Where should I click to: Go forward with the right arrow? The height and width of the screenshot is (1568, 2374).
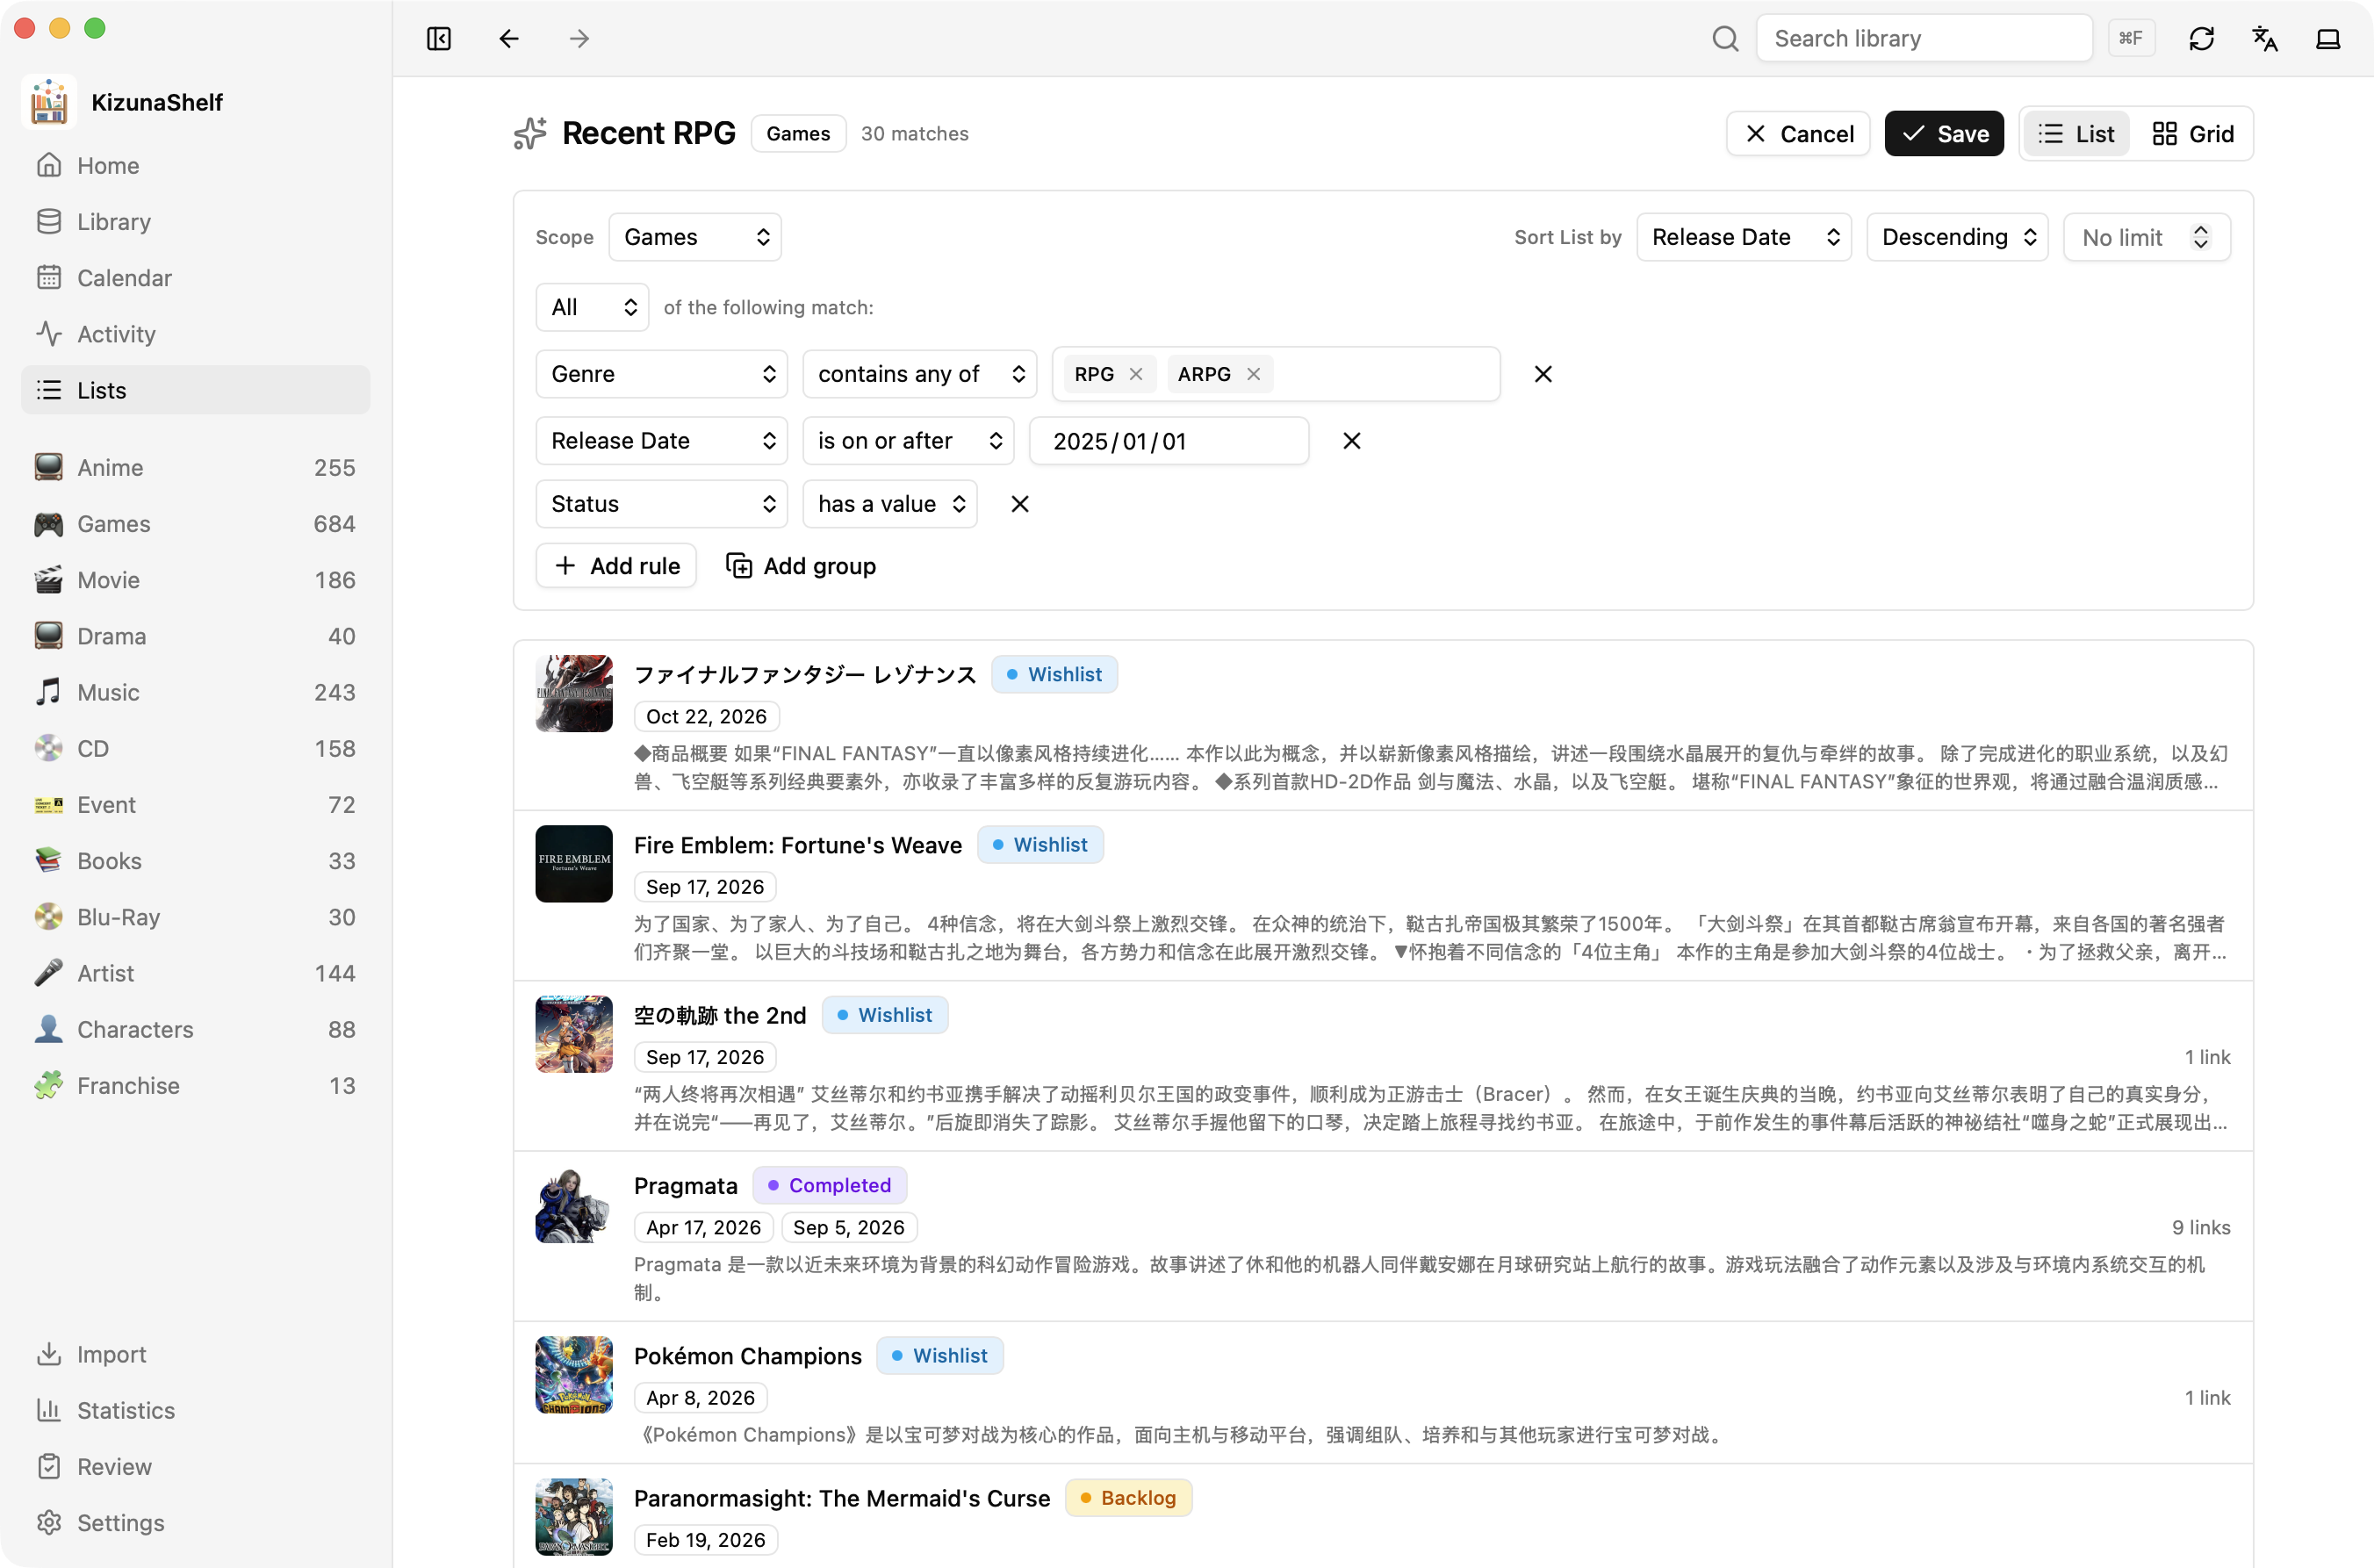point(579,38)
